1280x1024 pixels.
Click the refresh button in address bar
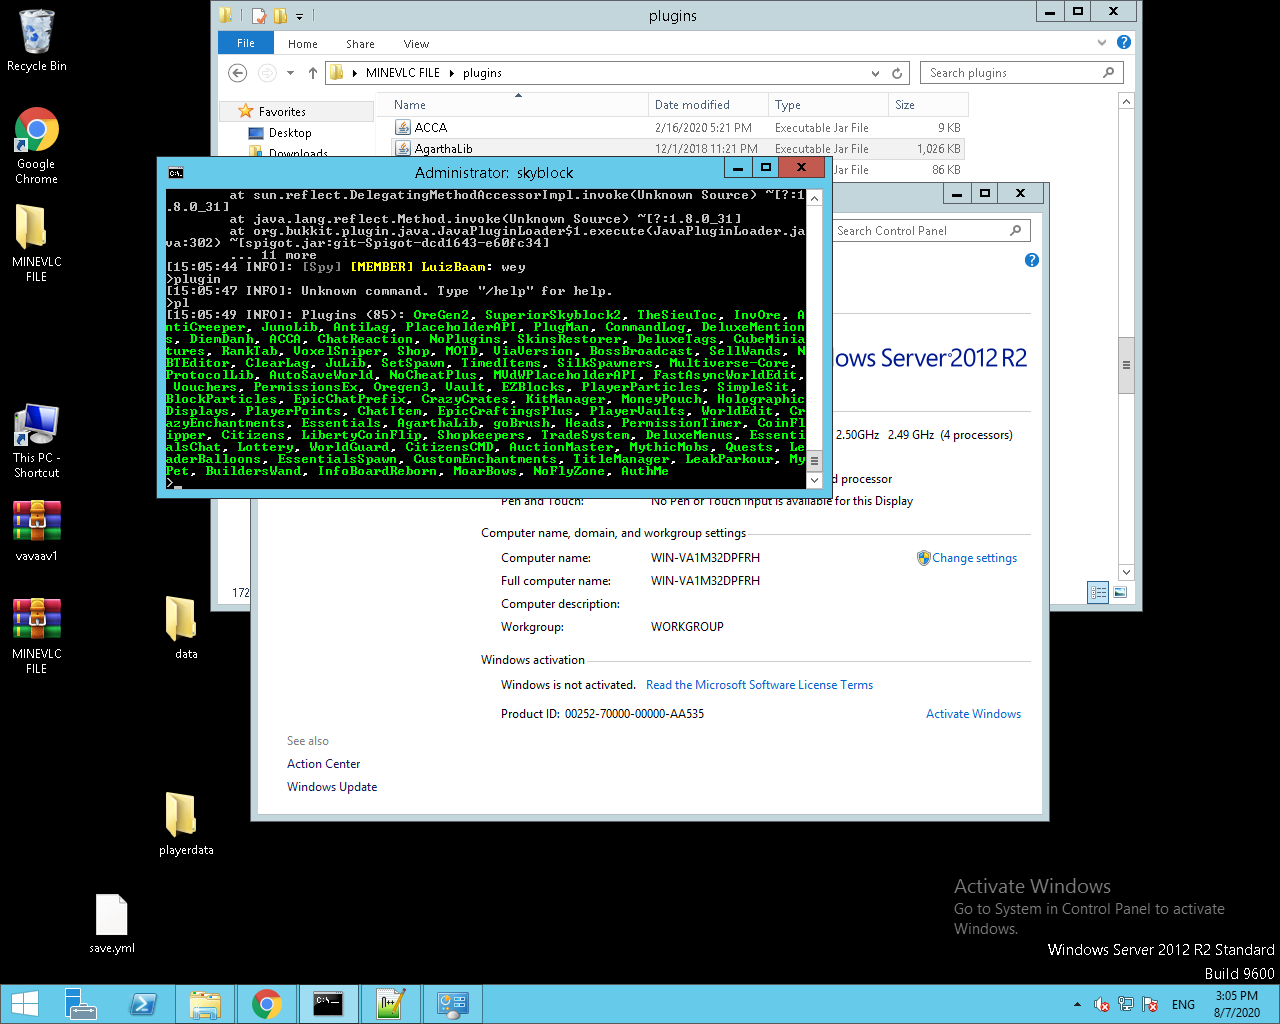(x=897, y=73)
